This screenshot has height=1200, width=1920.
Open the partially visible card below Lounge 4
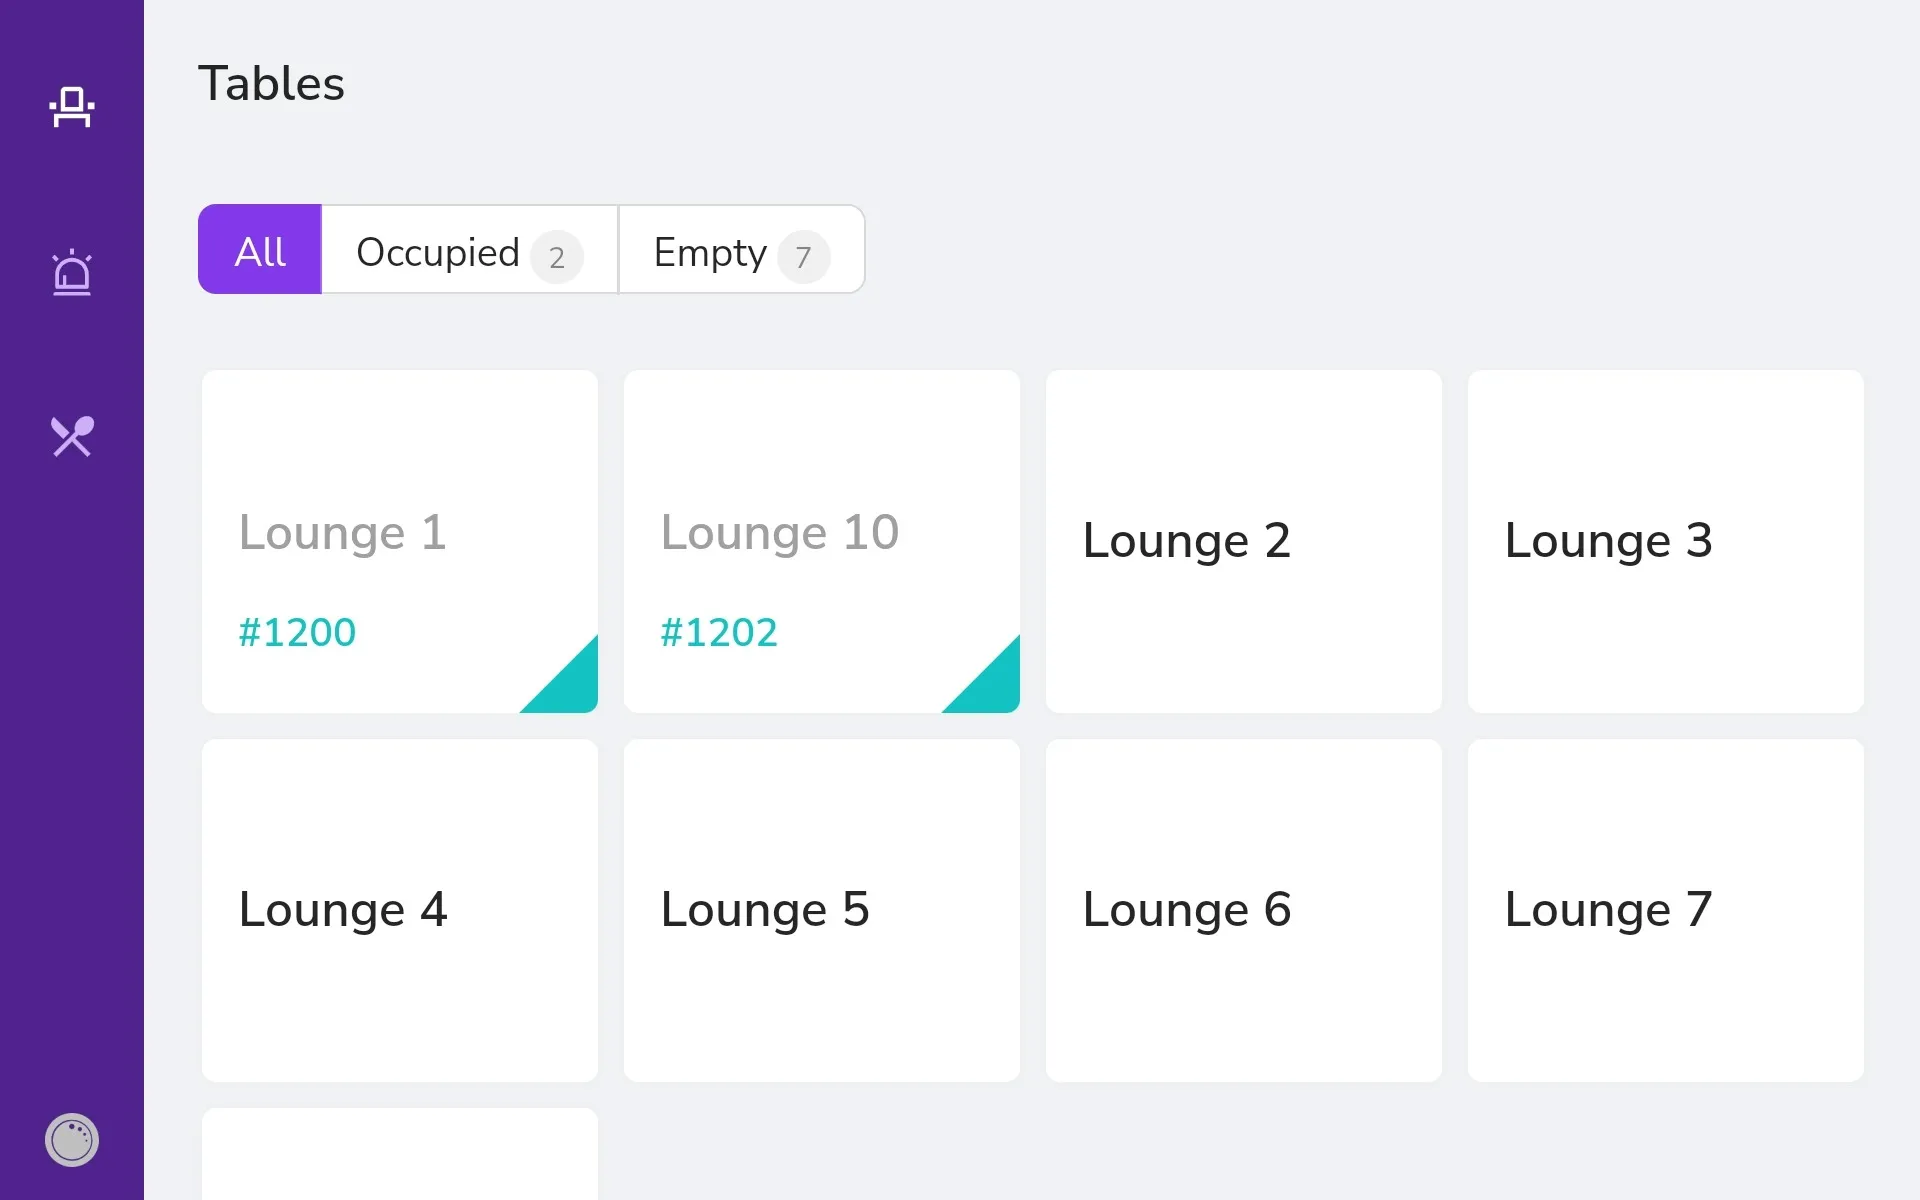pos(400,1154)
